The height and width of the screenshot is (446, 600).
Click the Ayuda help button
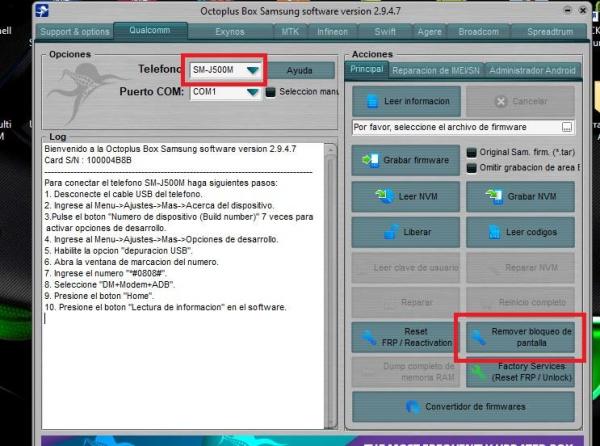[299, 70]
